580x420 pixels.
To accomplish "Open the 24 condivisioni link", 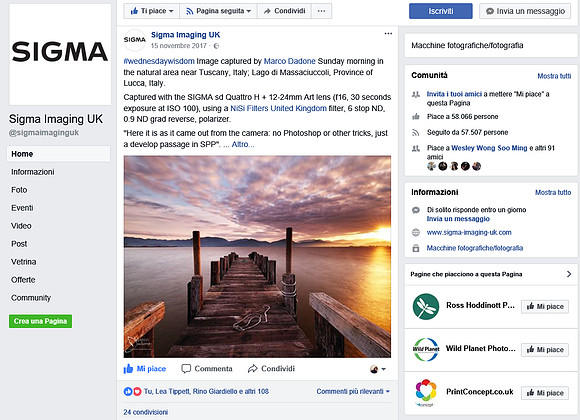I will click(145, 412).
